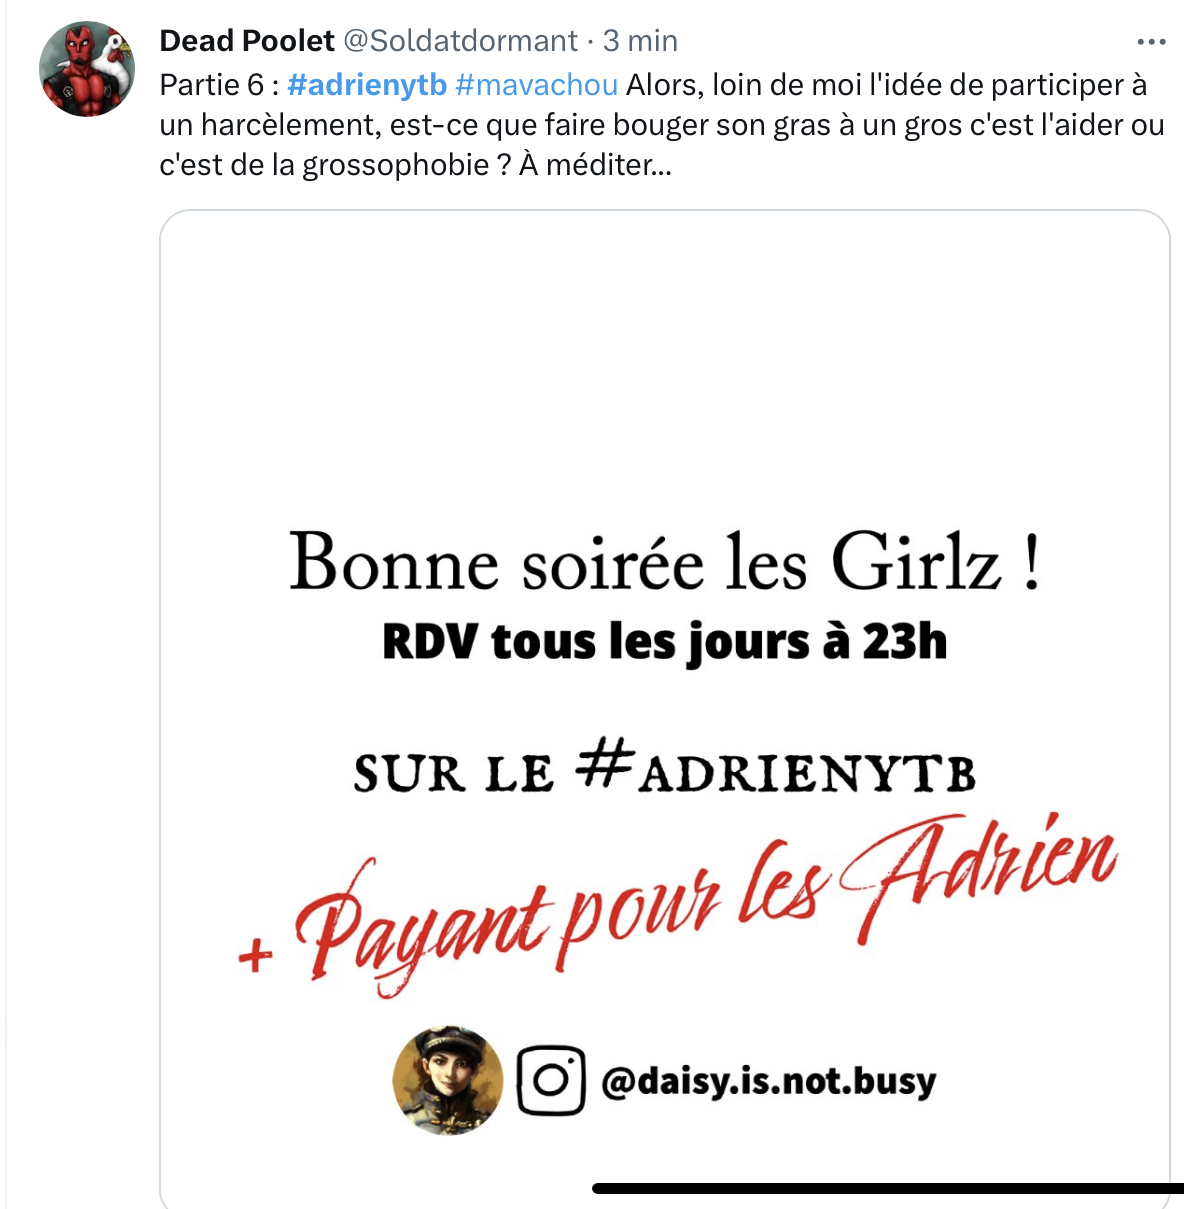Follow the bold #adrienytb hashtag link
1184x1209 pixels.
[367, 85]
